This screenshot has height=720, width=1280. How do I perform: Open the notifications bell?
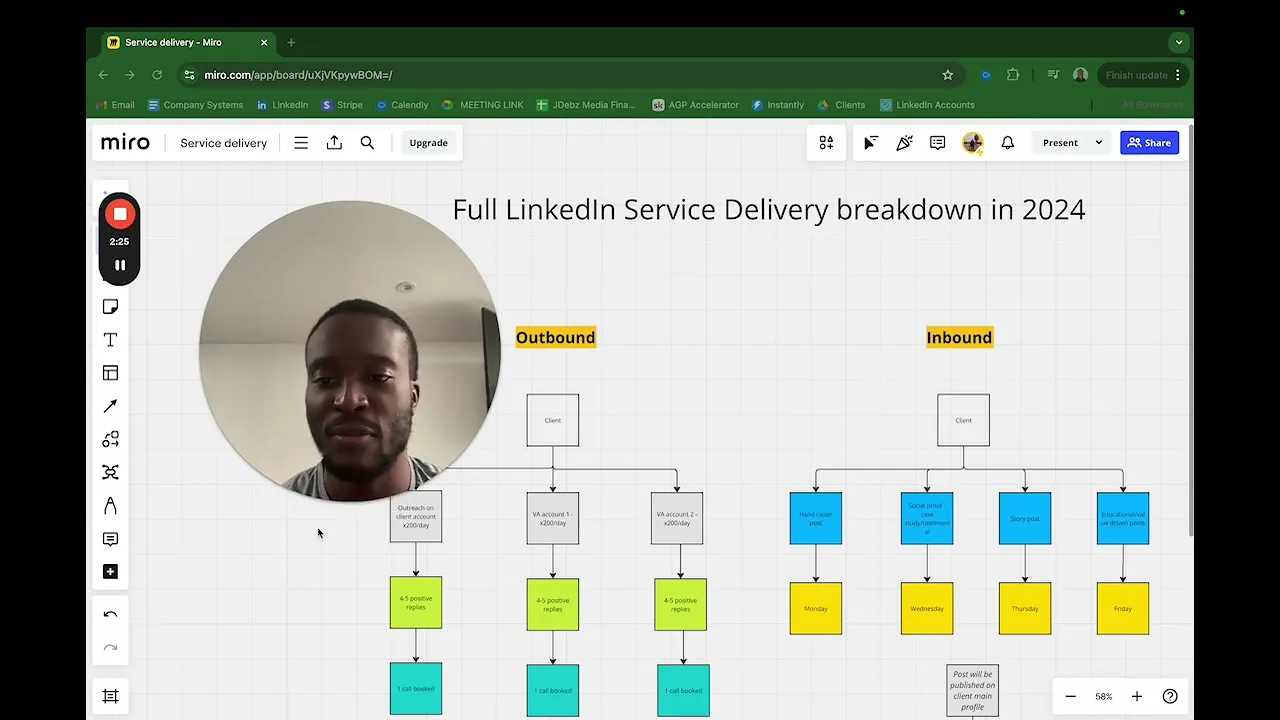(x=1008, y=143)
